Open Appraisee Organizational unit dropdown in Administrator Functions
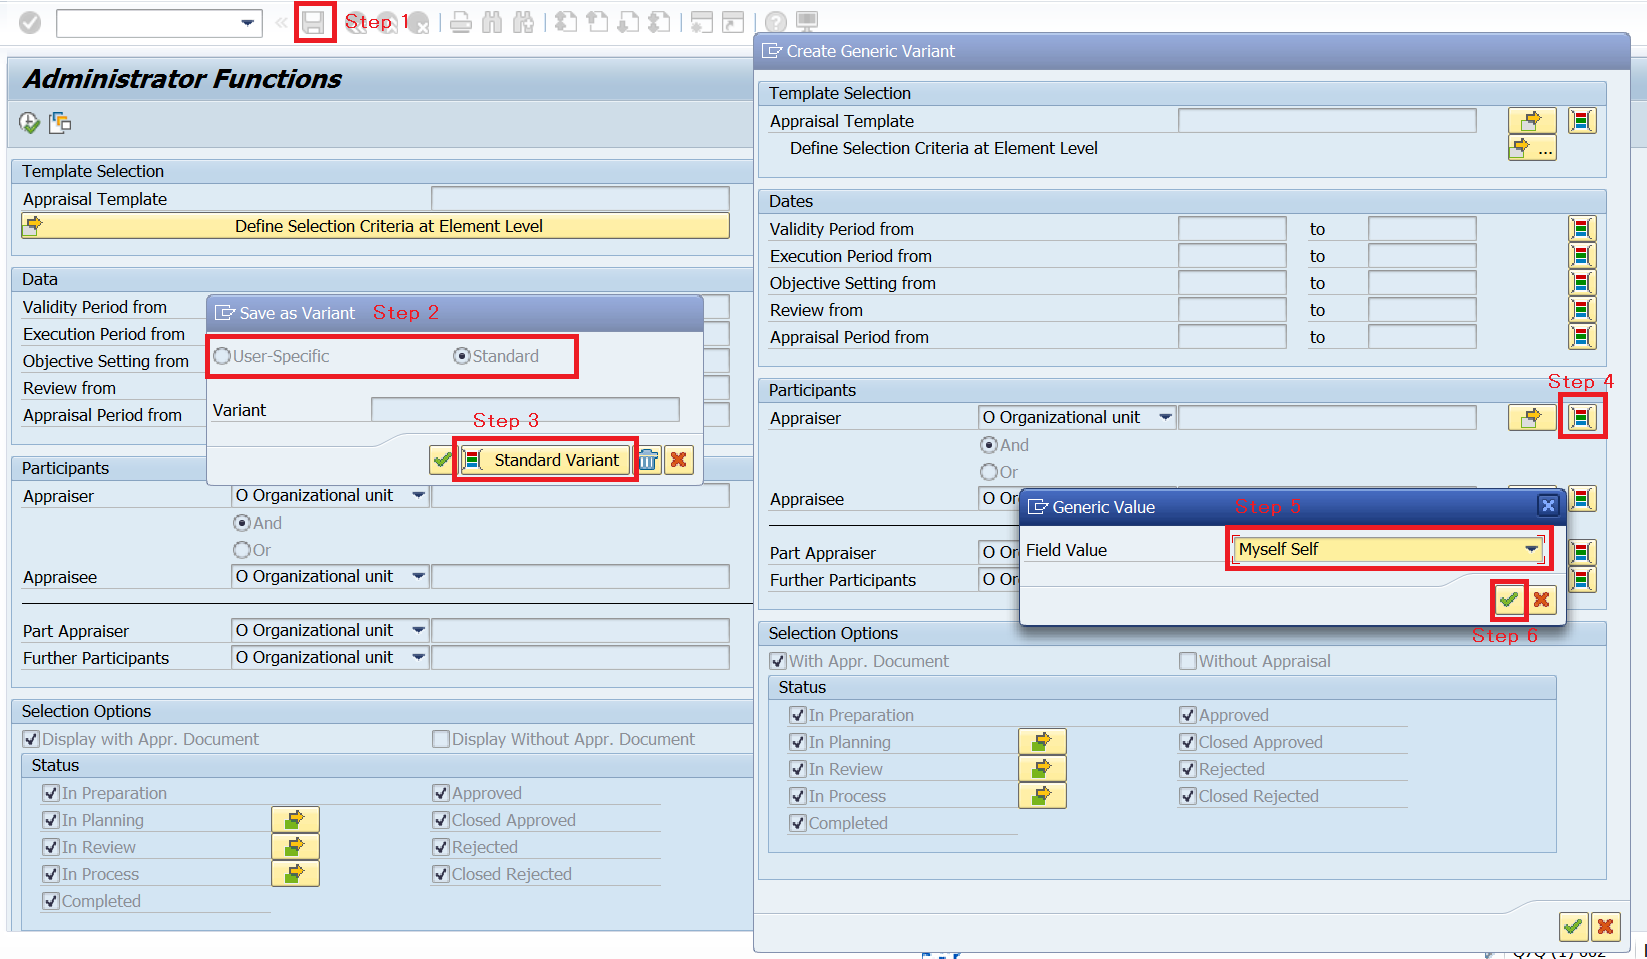This screenshot has width=1647, height=959. pos(419,577)
